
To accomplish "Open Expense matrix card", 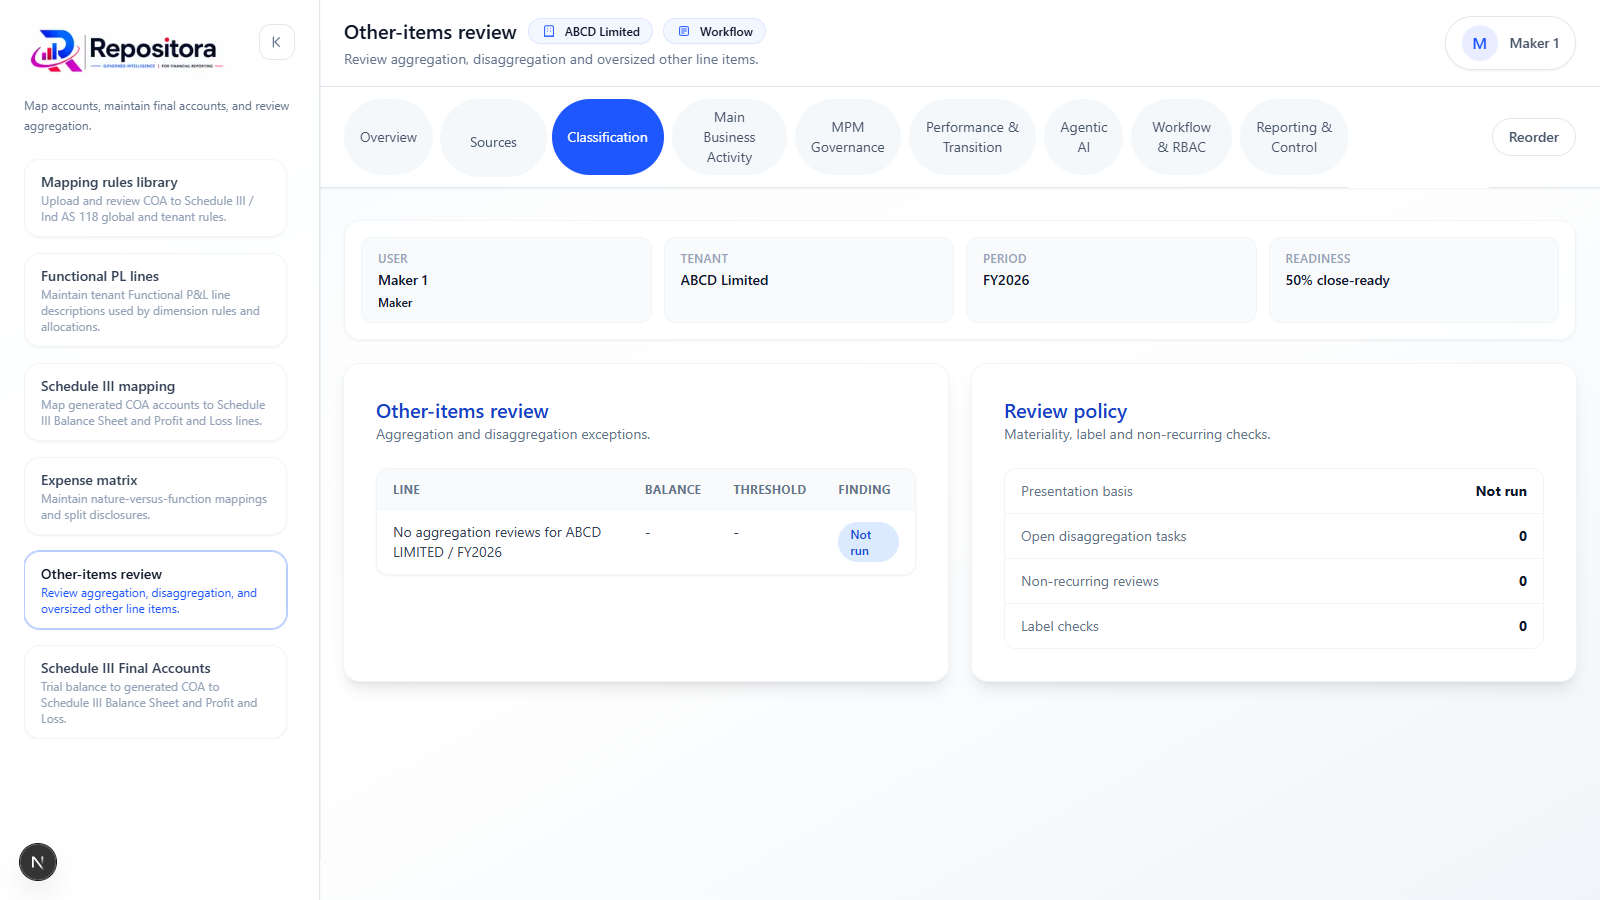I will click(x=156, y=496).
